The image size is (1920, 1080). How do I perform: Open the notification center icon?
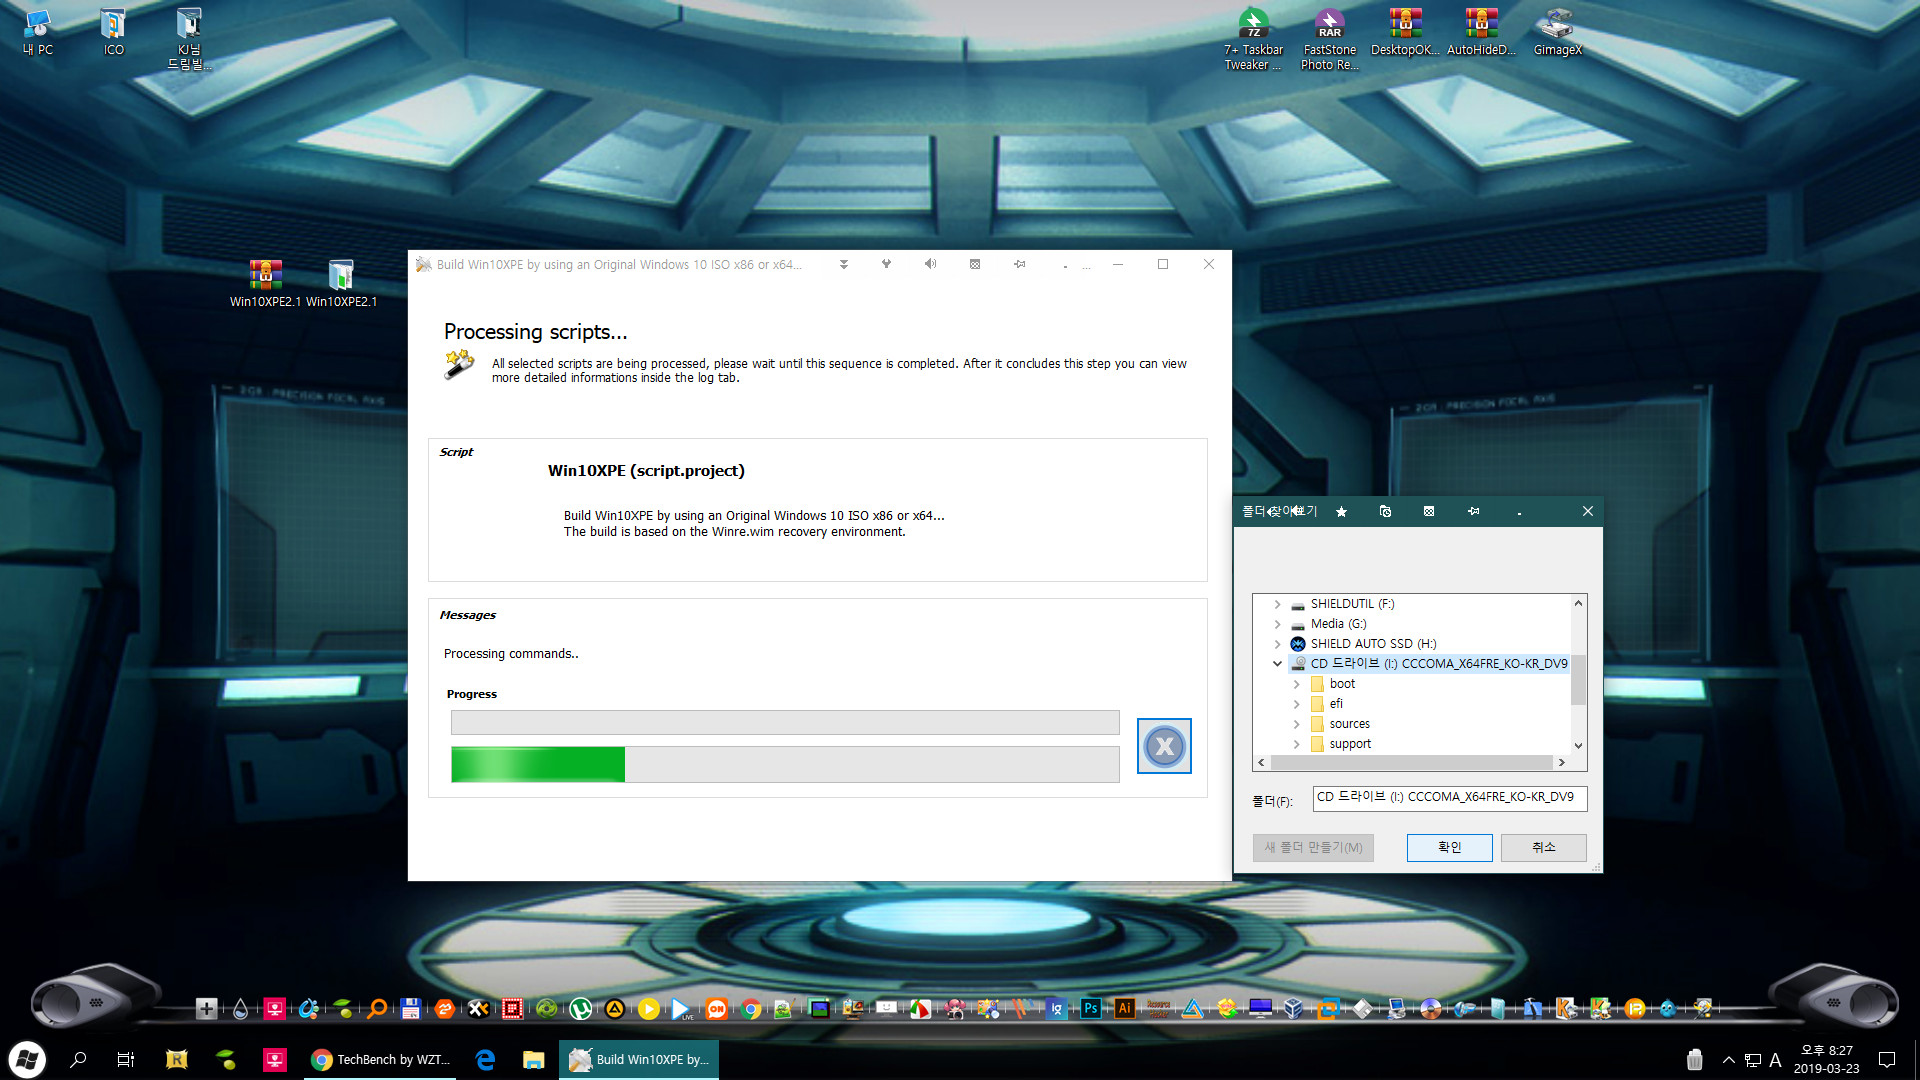click(x=1887, y=1060)
